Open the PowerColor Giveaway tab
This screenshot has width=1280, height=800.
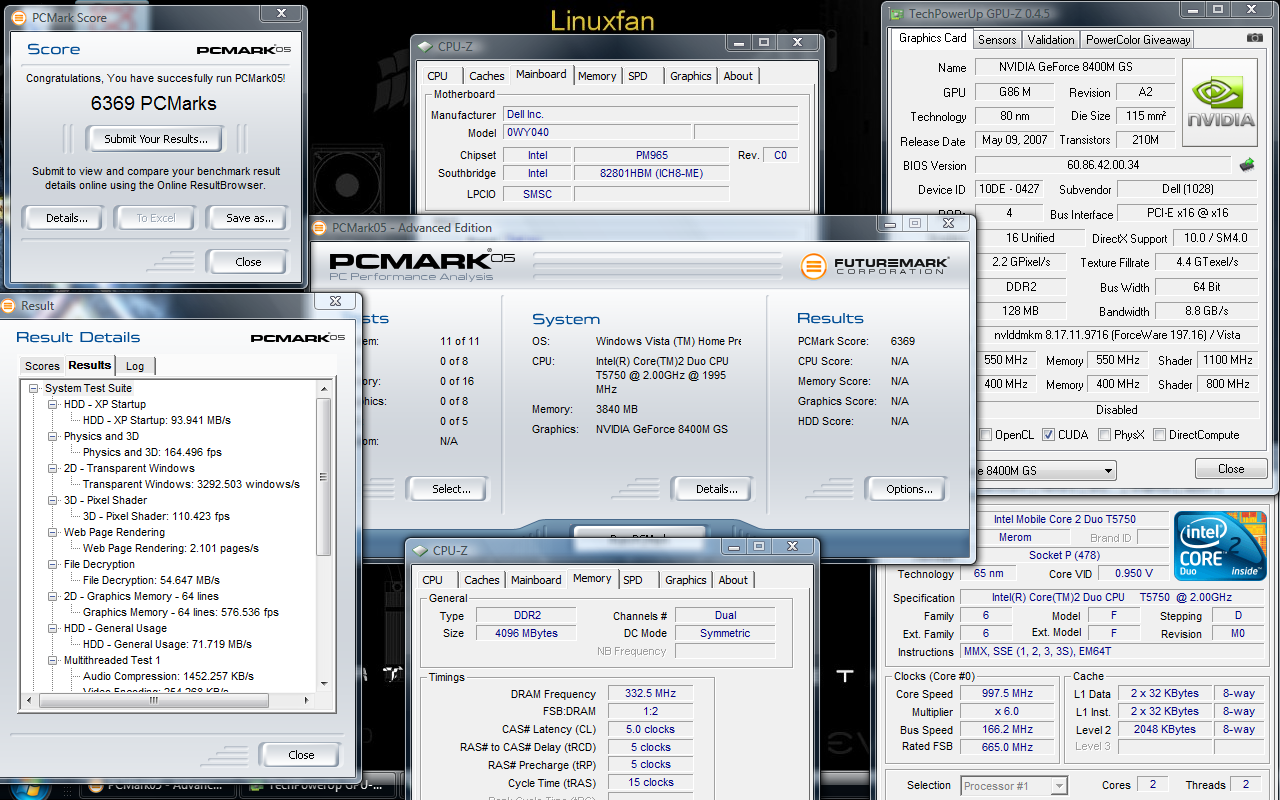pos(1138,40)
